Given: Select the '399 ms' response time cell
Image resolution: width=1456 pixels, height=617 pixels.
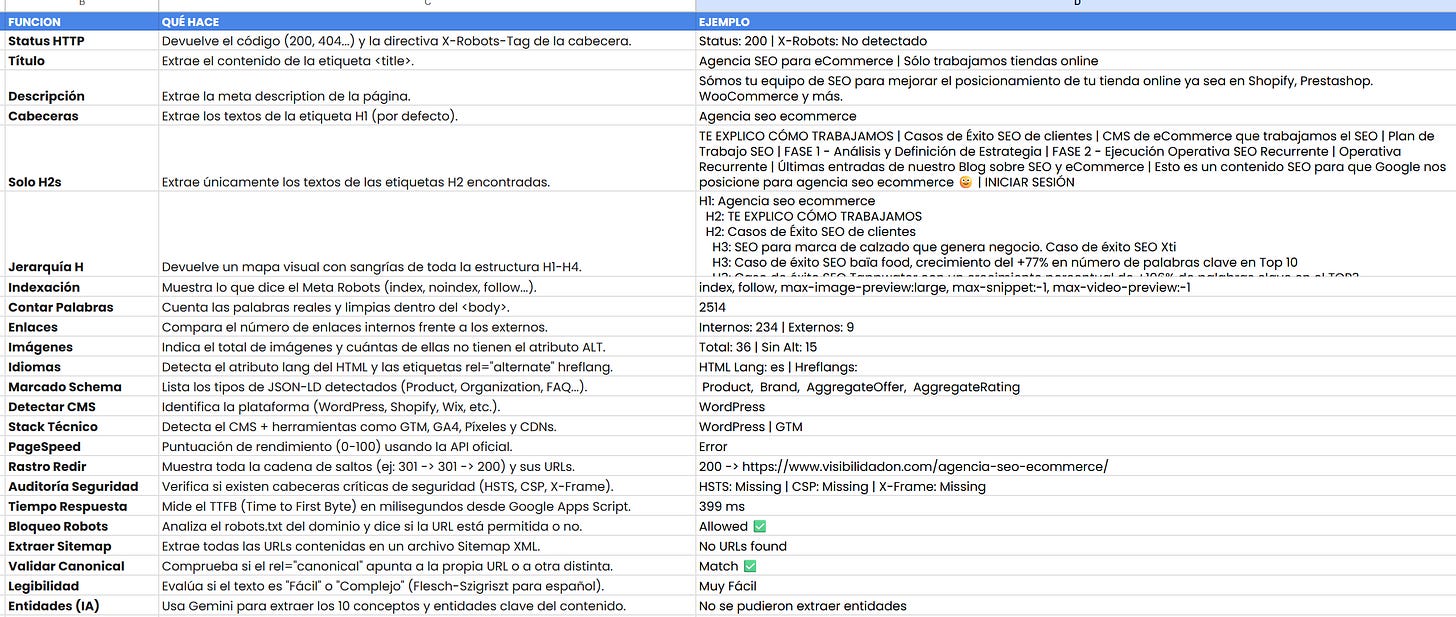Looking at the screenshot, I should pyautogui.click(x=1075, y=507).
